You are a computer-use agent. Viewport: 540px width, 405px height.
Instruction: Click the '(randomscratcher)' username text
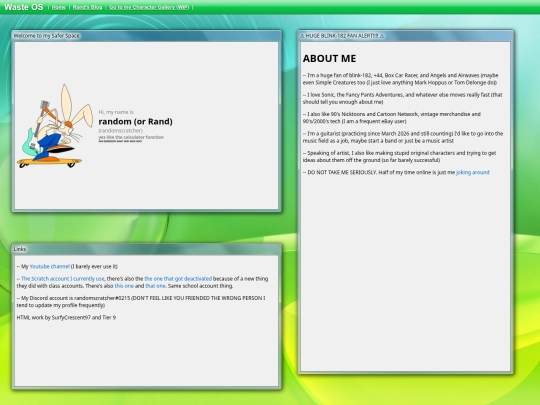[121, 130]
